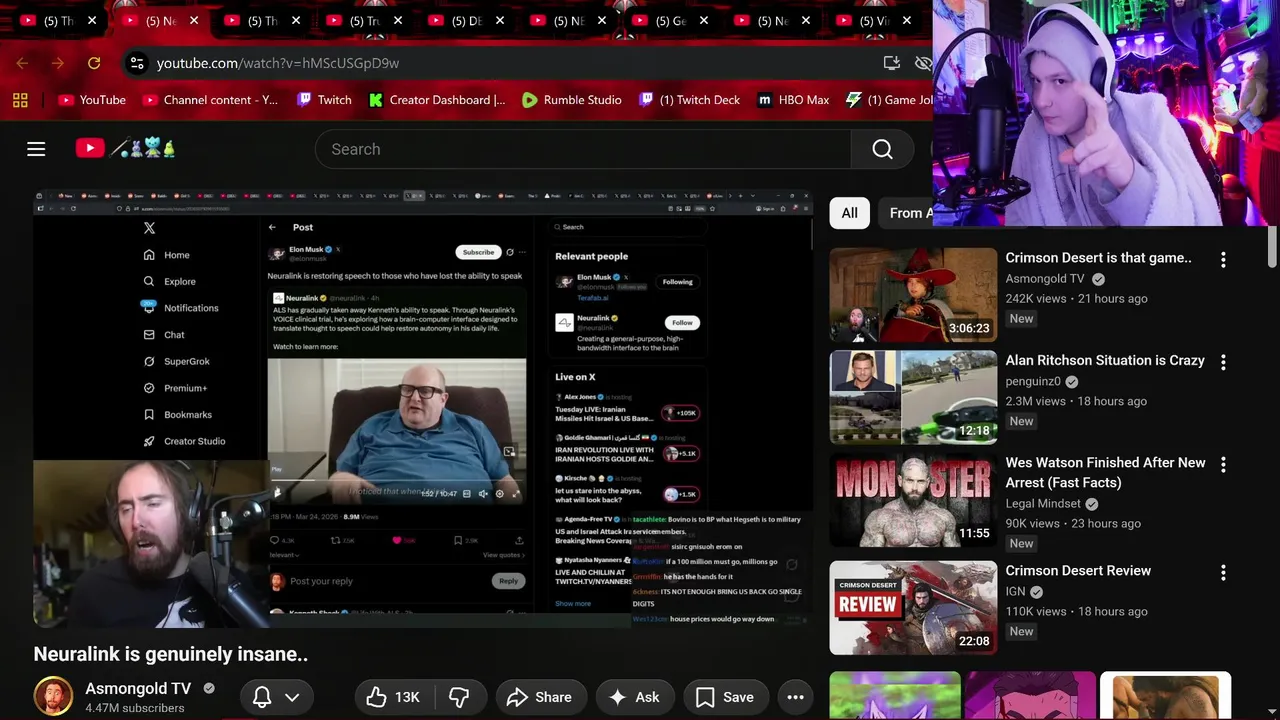Screen dimensions: 1280x720
Task: Click the address bar URL
Action: pos(278,63)
